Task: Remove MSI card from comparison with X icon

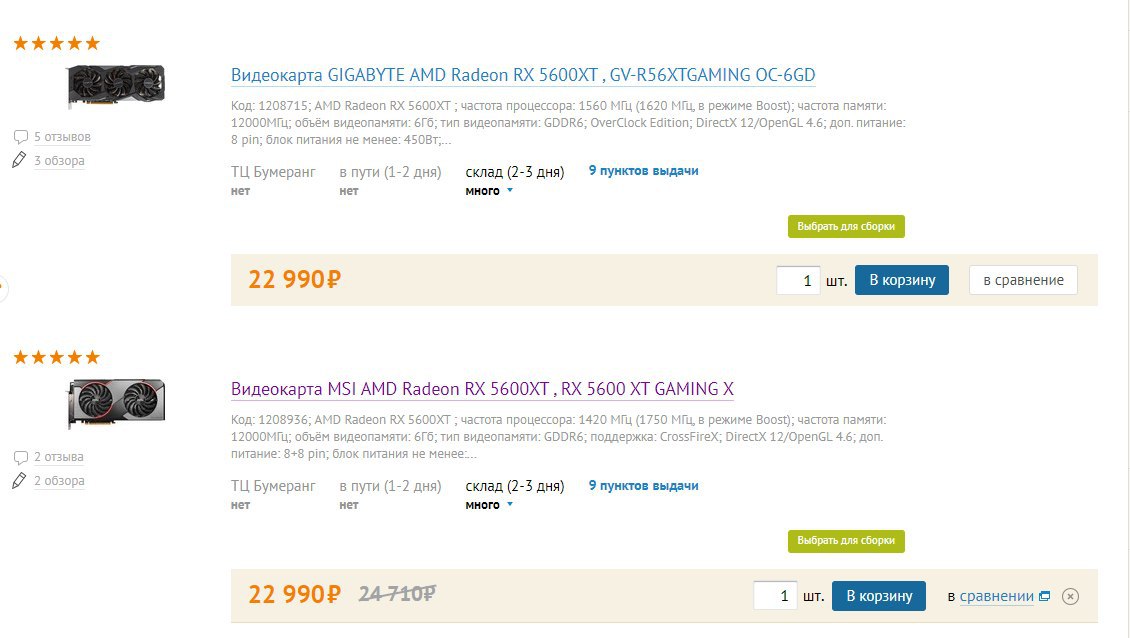Action: (1070, 597)
